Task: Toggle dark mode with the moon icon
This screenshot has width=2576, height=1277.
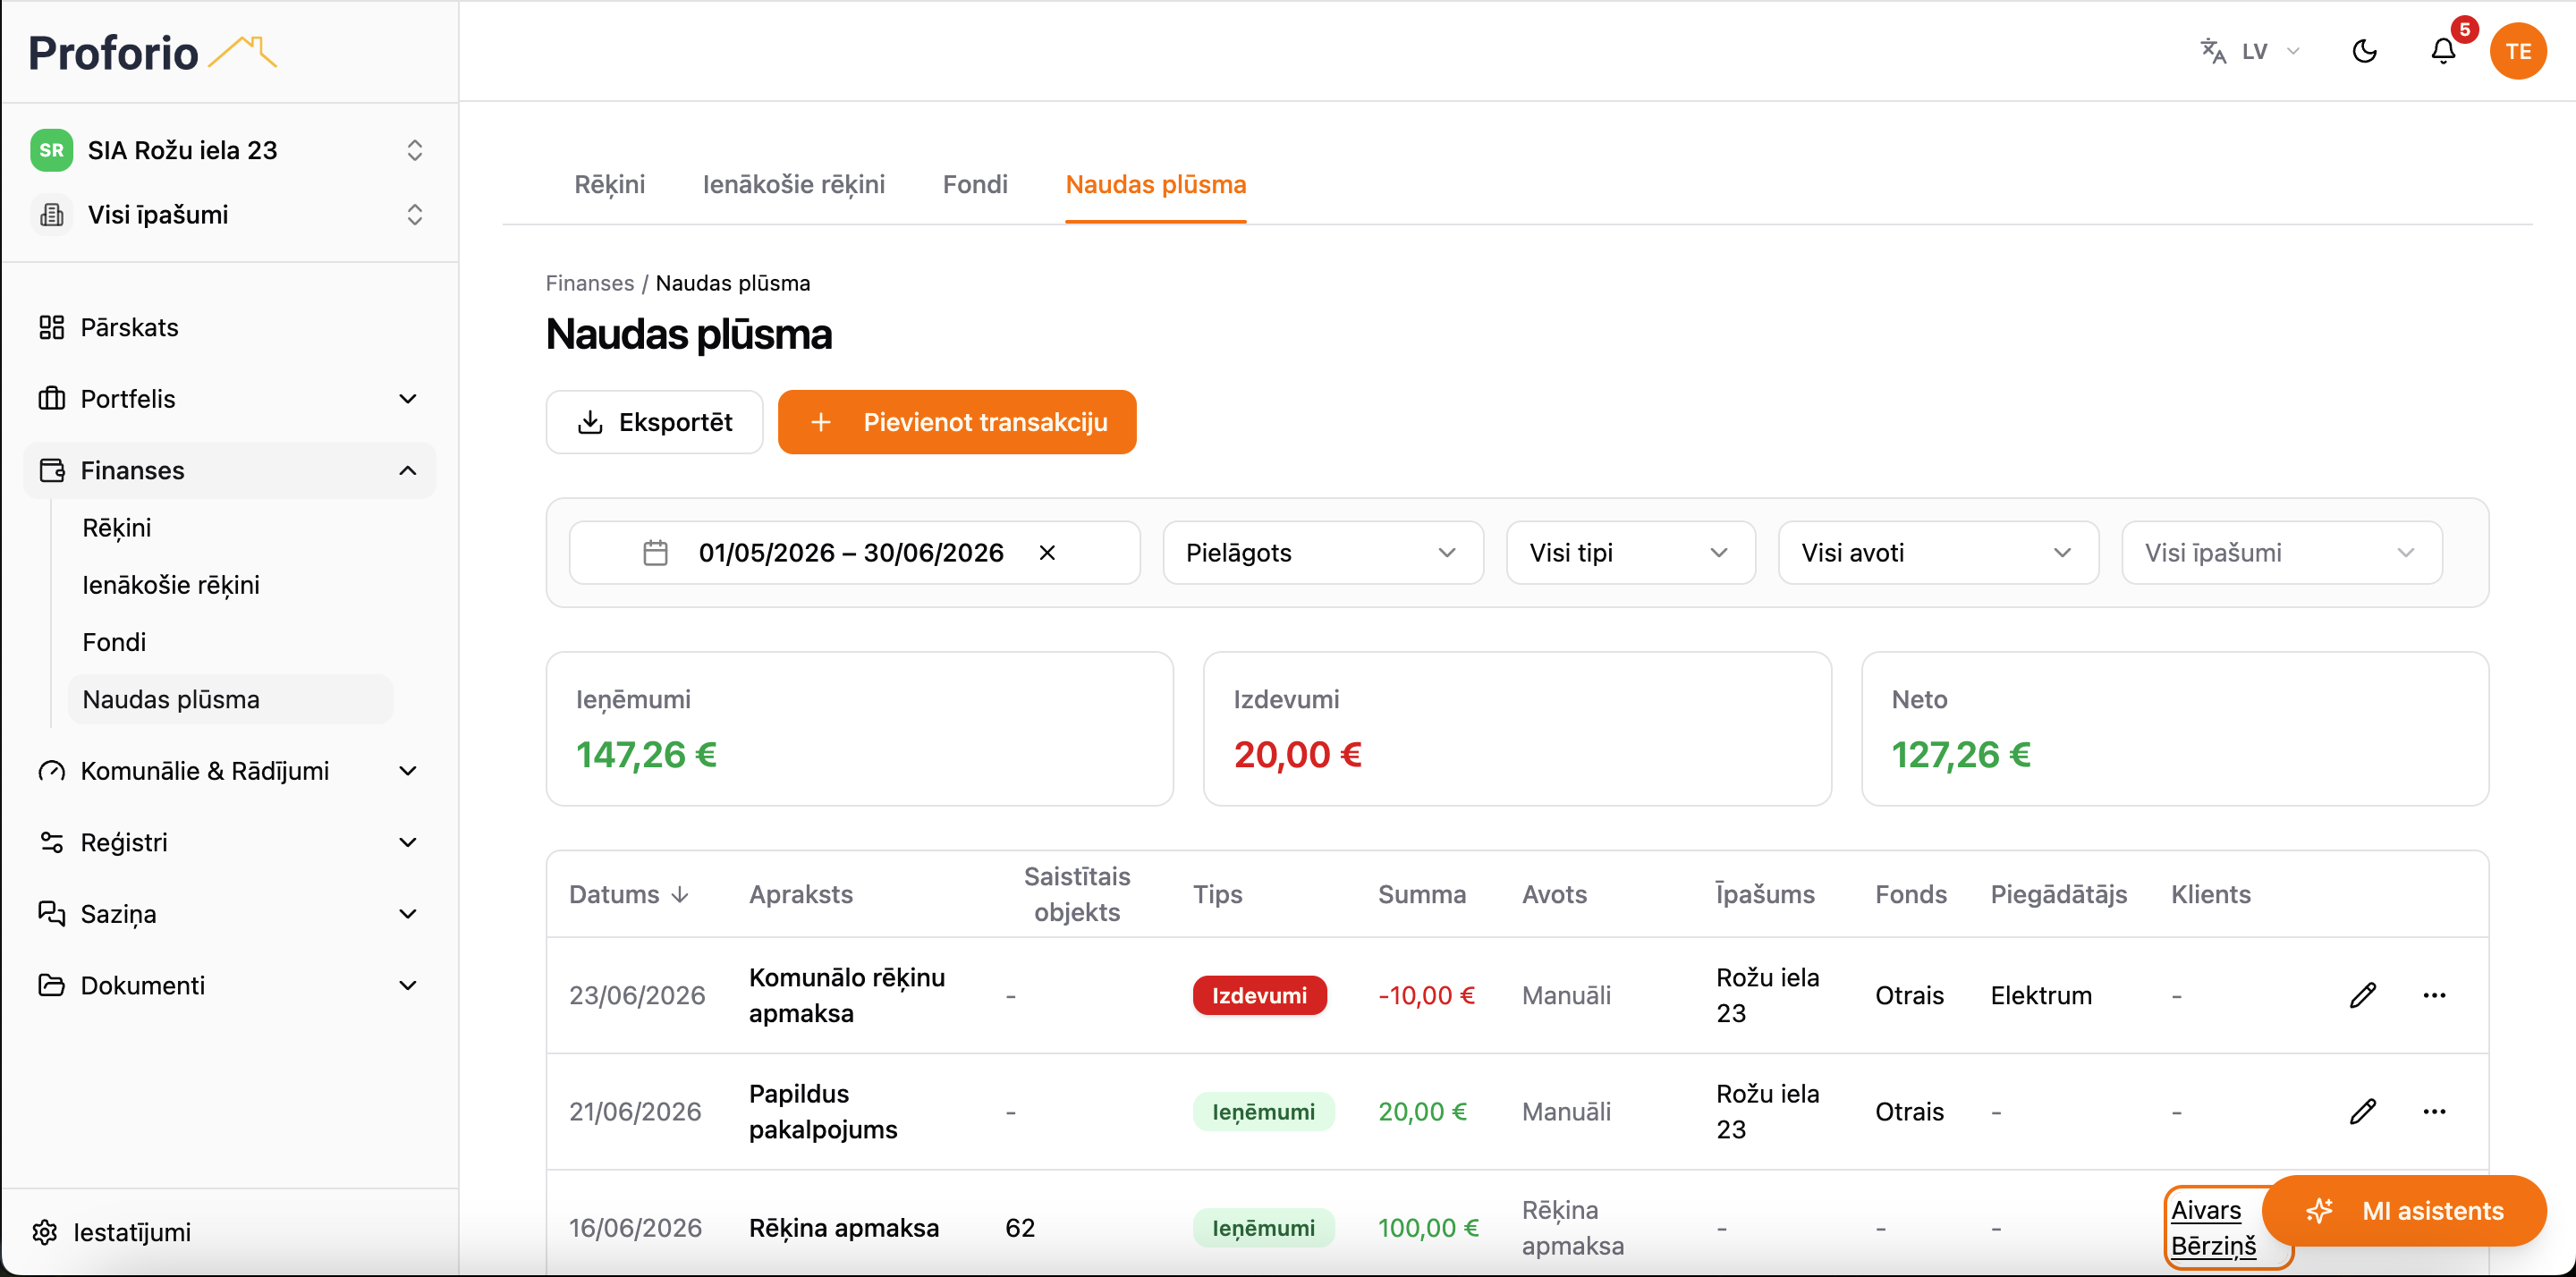Action: 2364,51
